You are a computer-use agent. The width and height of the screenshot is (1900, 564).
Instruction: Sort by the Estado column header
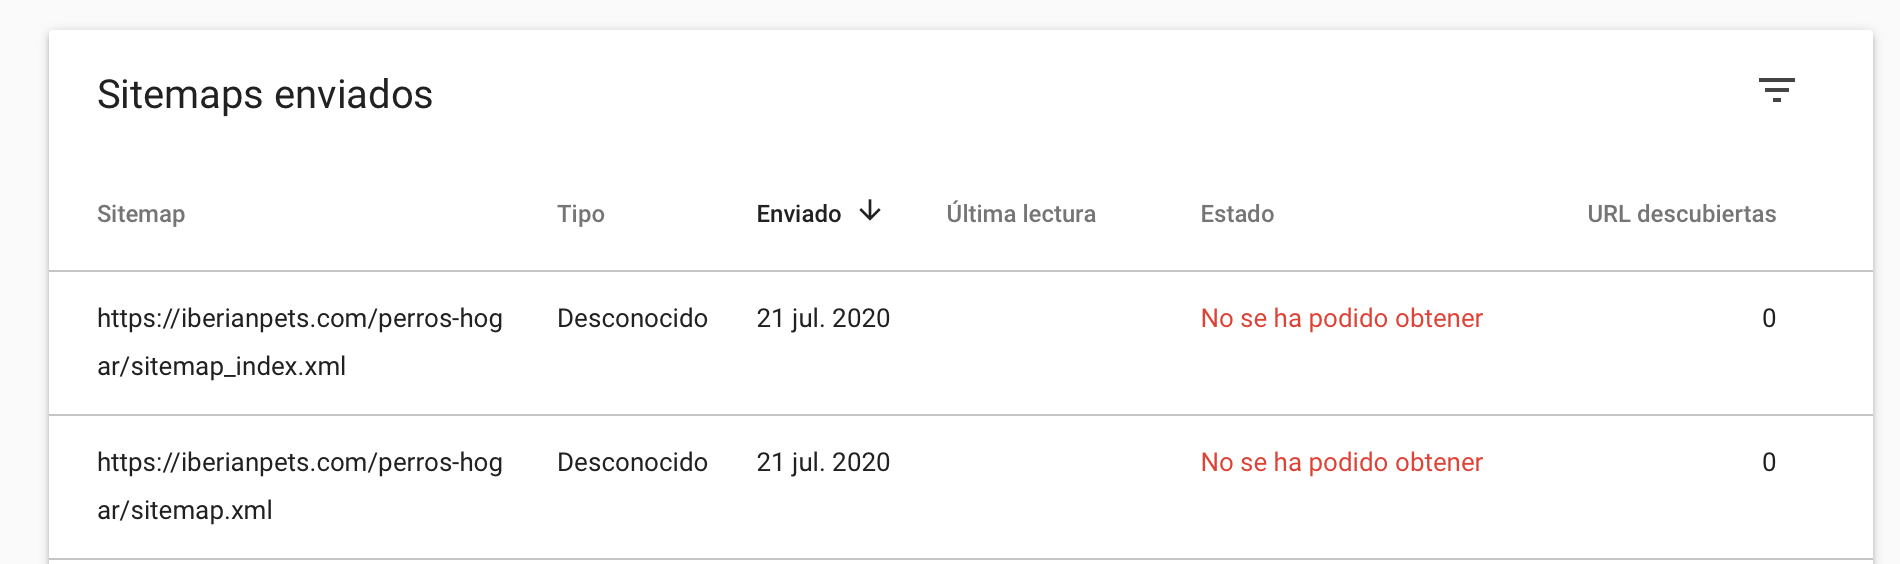pos(1237,214)
